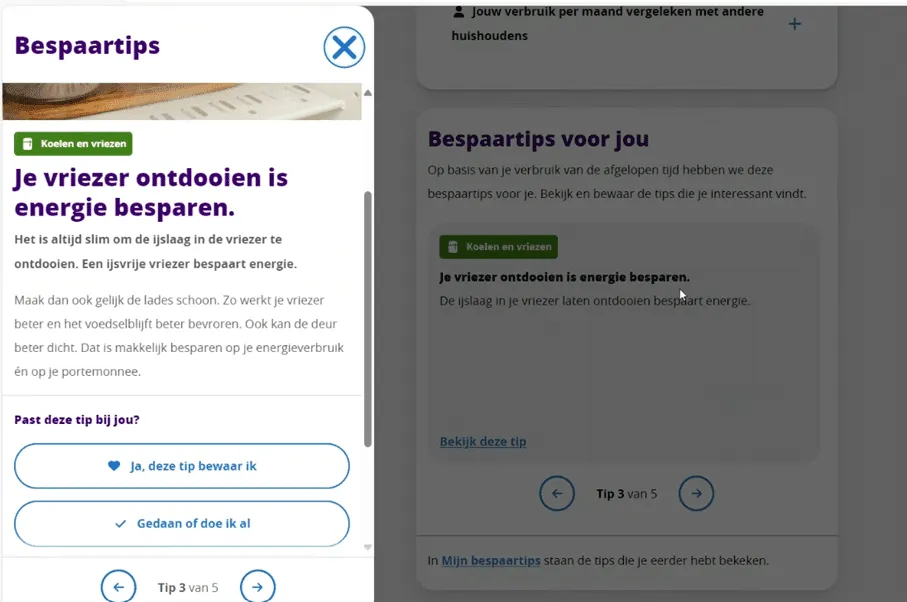Screen dimensions: 907x602
Task: Click previous tip arrow in main page
Action: (557, 493)
